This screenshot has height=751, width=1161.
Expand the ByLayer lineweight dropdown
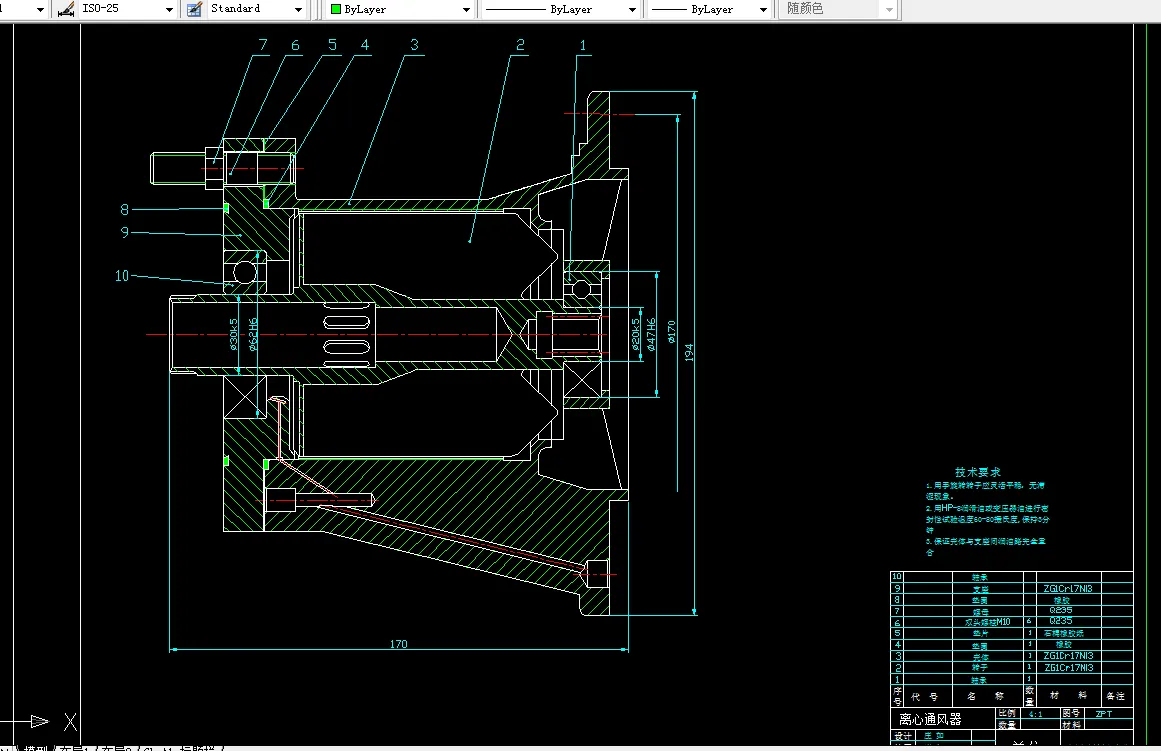tap(763, 9)
